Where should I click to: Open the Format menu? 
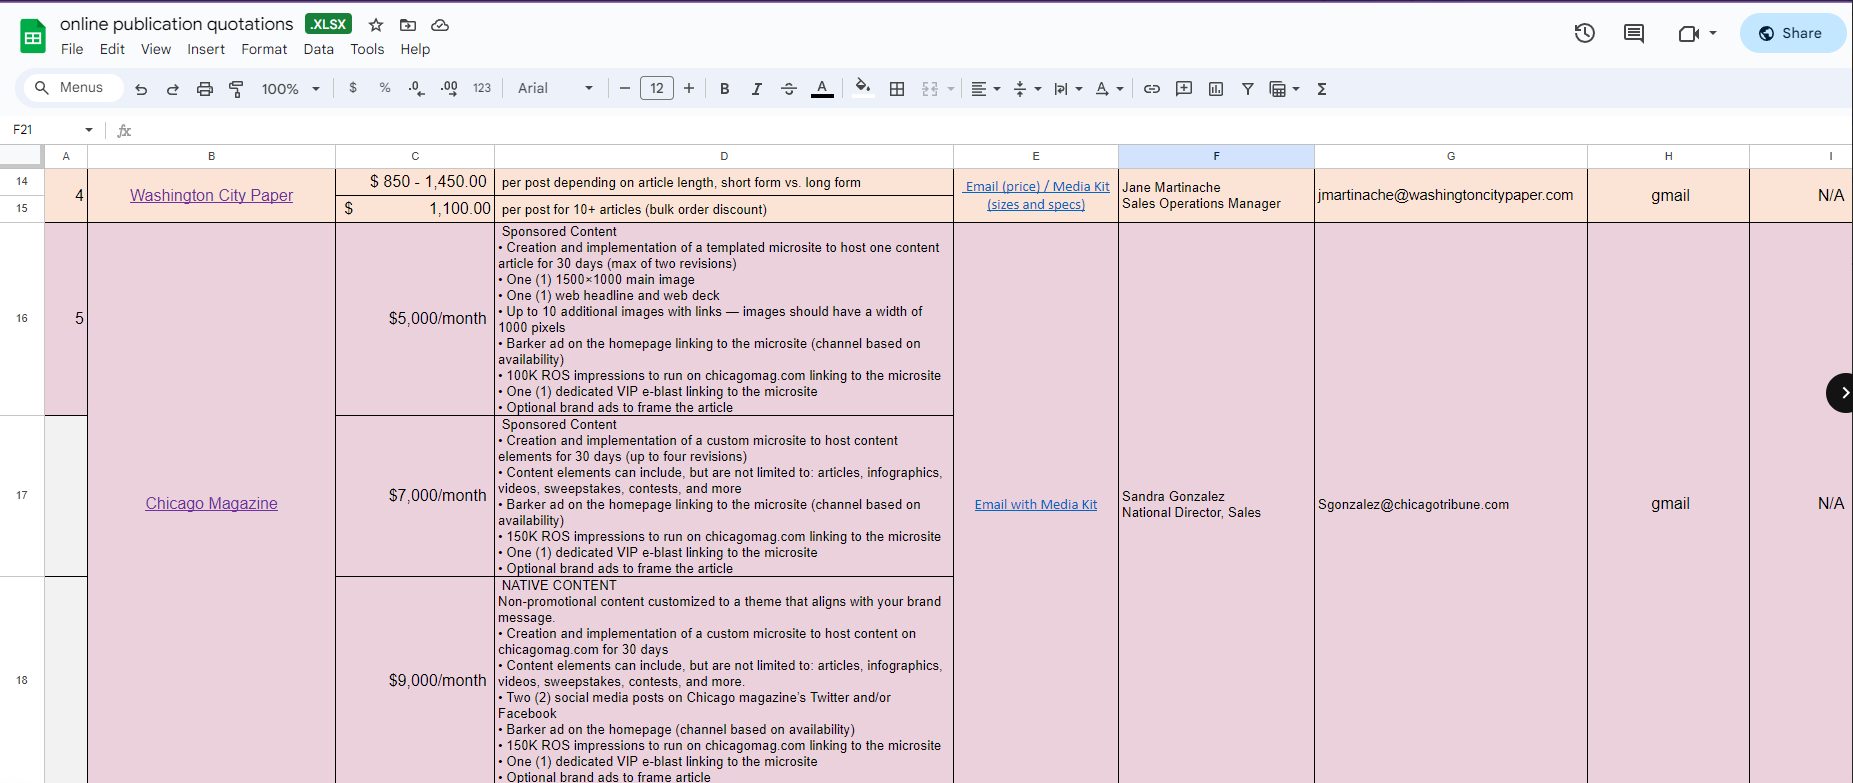tap(264, 49)
